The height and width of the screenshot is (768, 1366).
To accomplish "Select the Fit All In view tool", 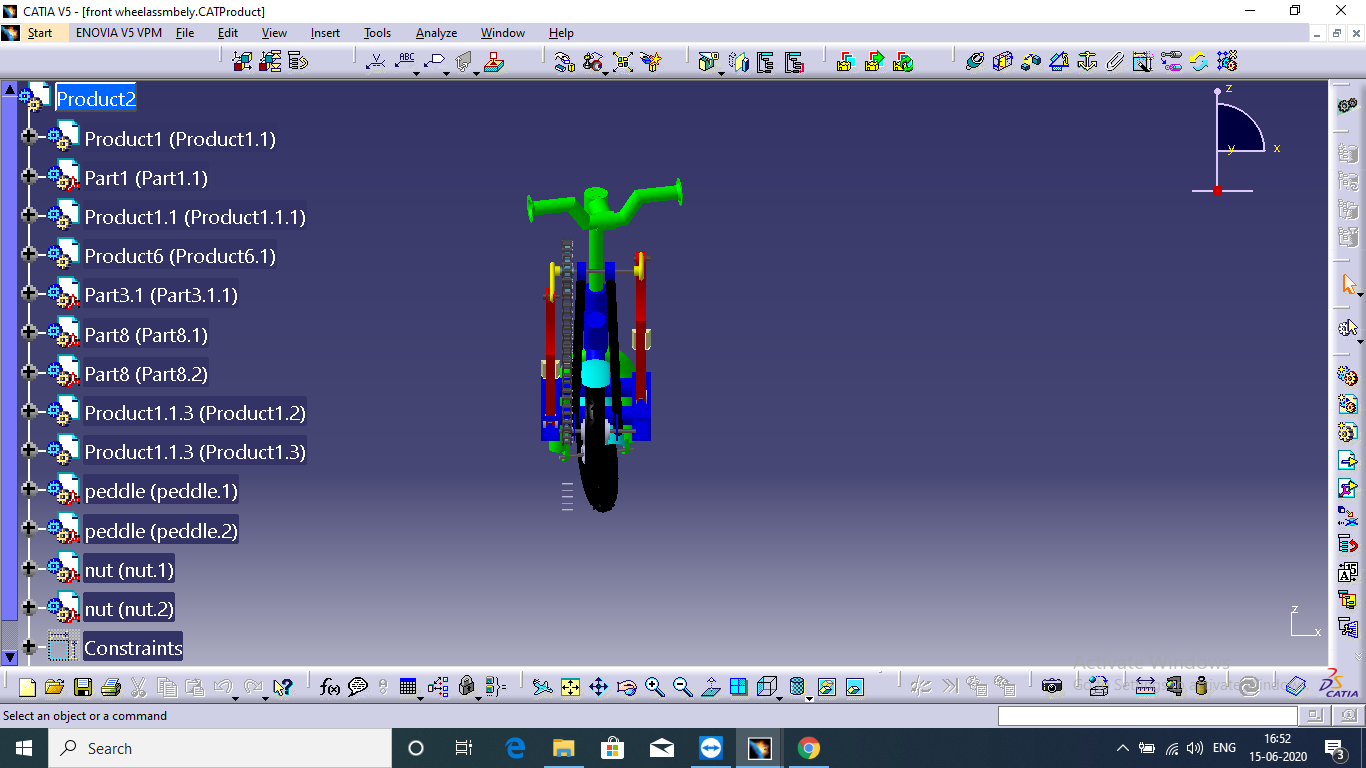I will (x=570, y=687).
